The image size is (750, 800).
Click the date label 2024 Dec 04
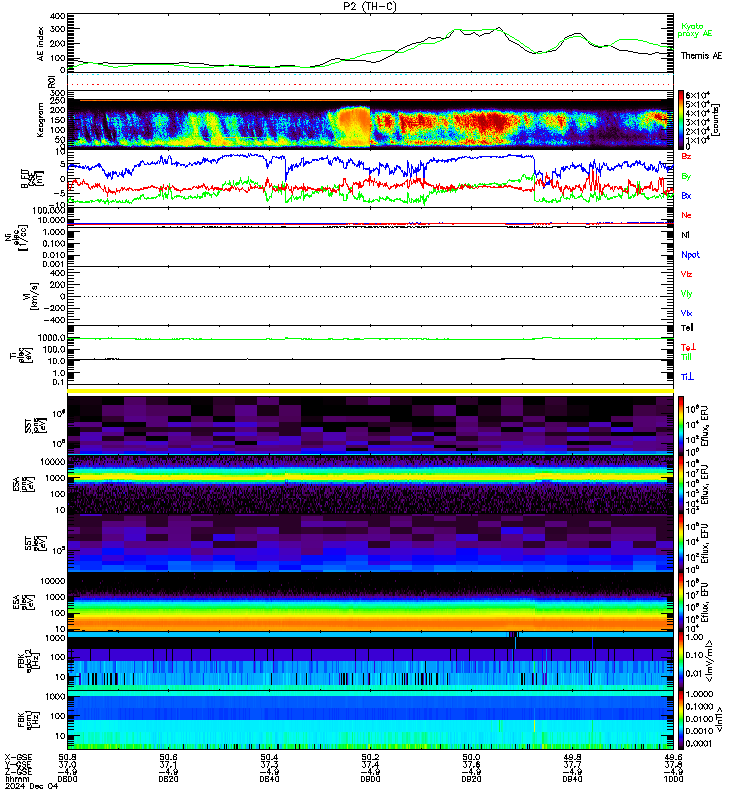click(32, 786)
